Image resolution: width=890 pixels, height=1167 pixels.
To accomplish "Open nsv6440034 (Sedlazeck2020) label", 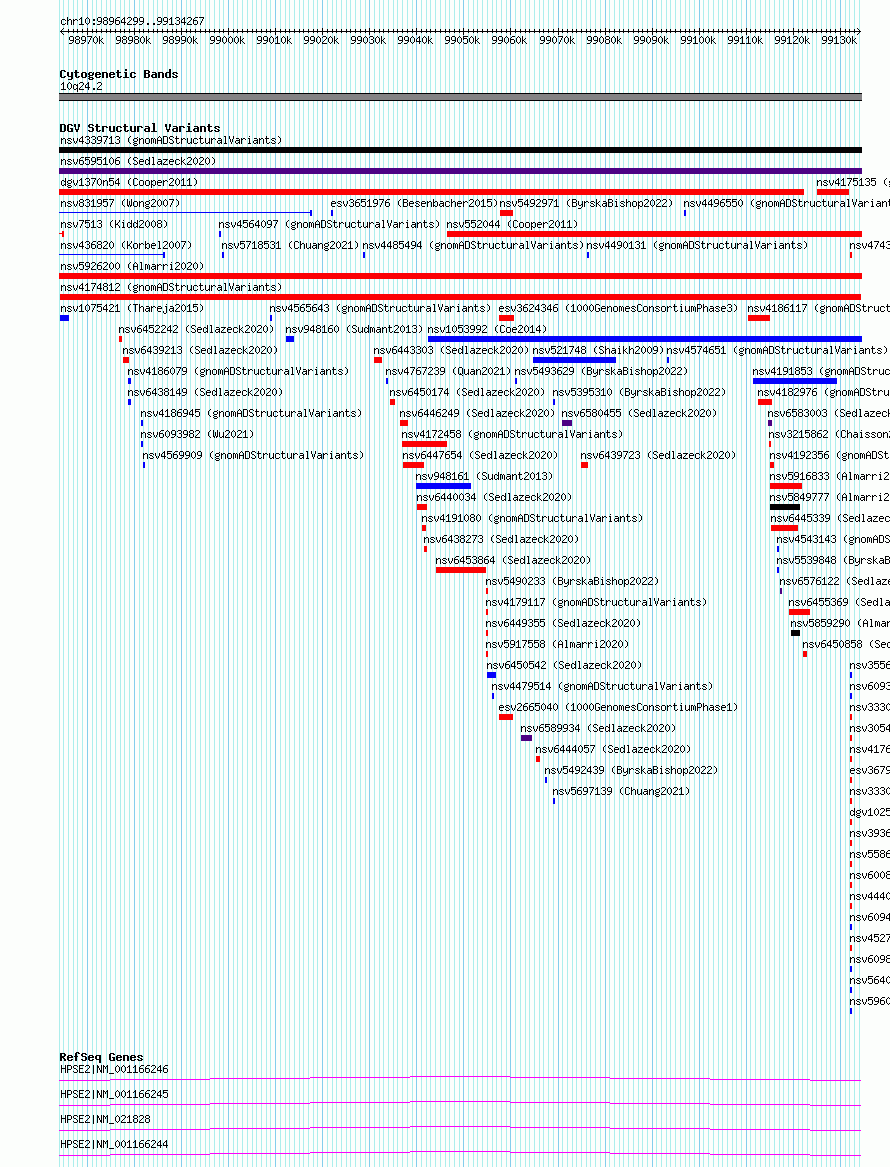I will 494,496.
